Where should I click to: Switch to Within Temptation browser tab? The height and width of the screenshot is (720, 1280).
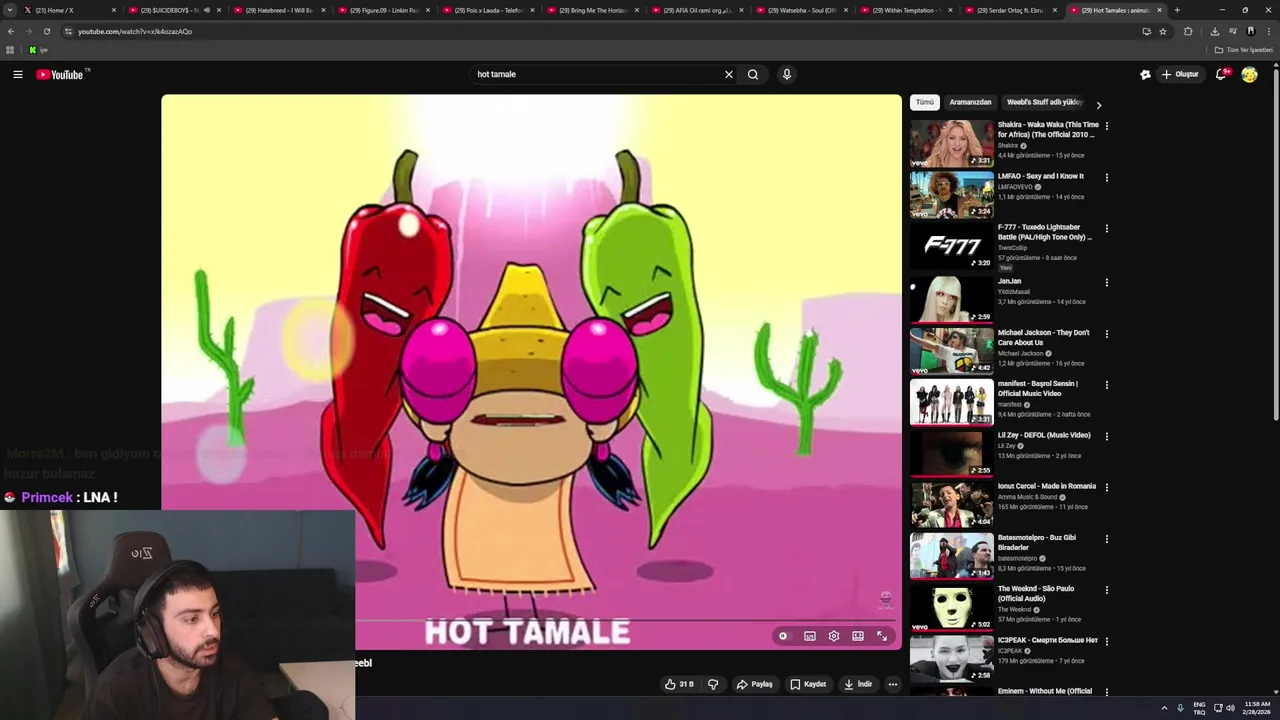[905, 10]
